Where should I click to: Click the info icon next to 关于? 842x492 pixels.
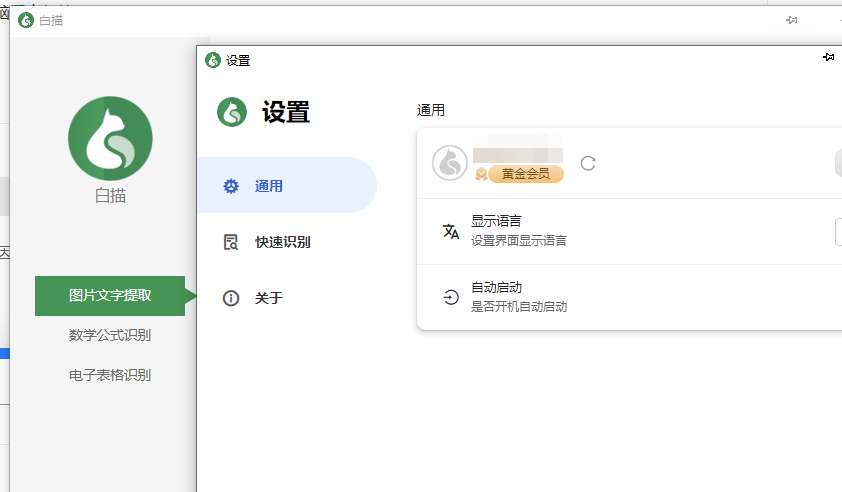click(x=231, y=298)
